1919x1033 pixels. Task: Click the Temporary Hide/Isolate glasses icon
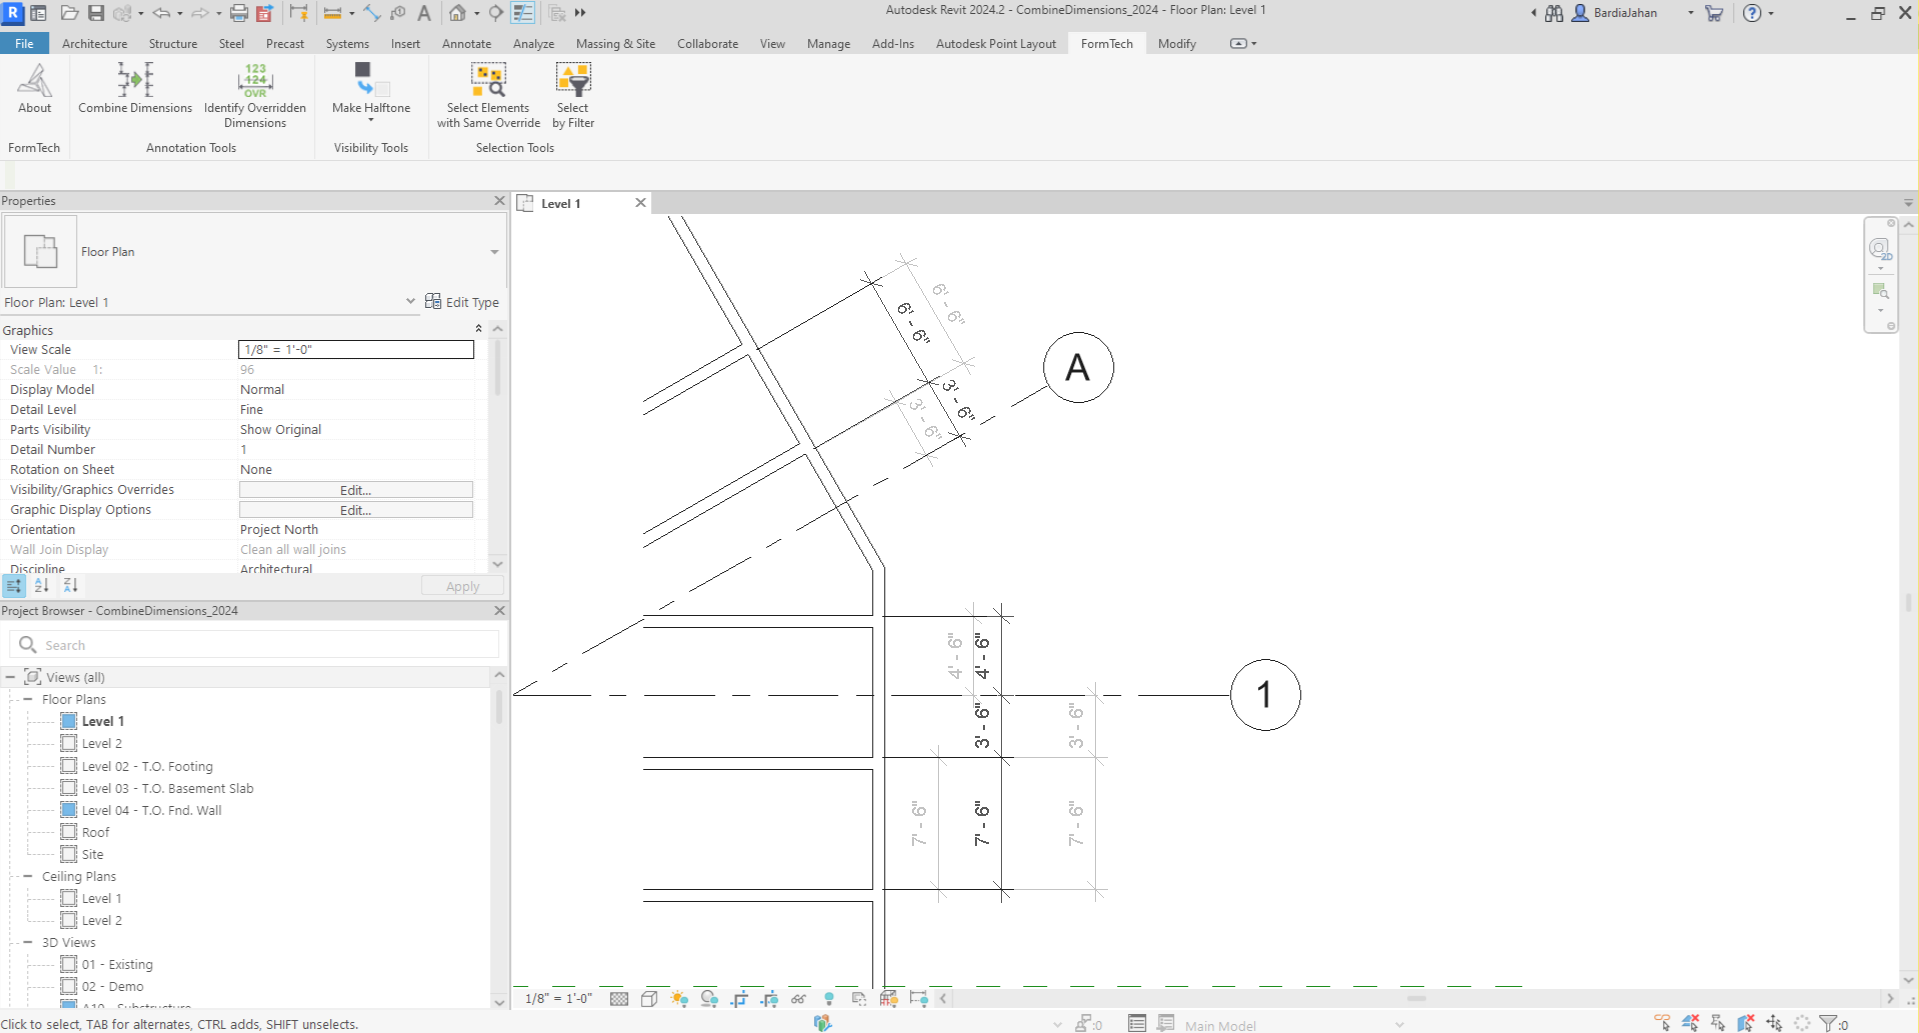pos(798,998)
